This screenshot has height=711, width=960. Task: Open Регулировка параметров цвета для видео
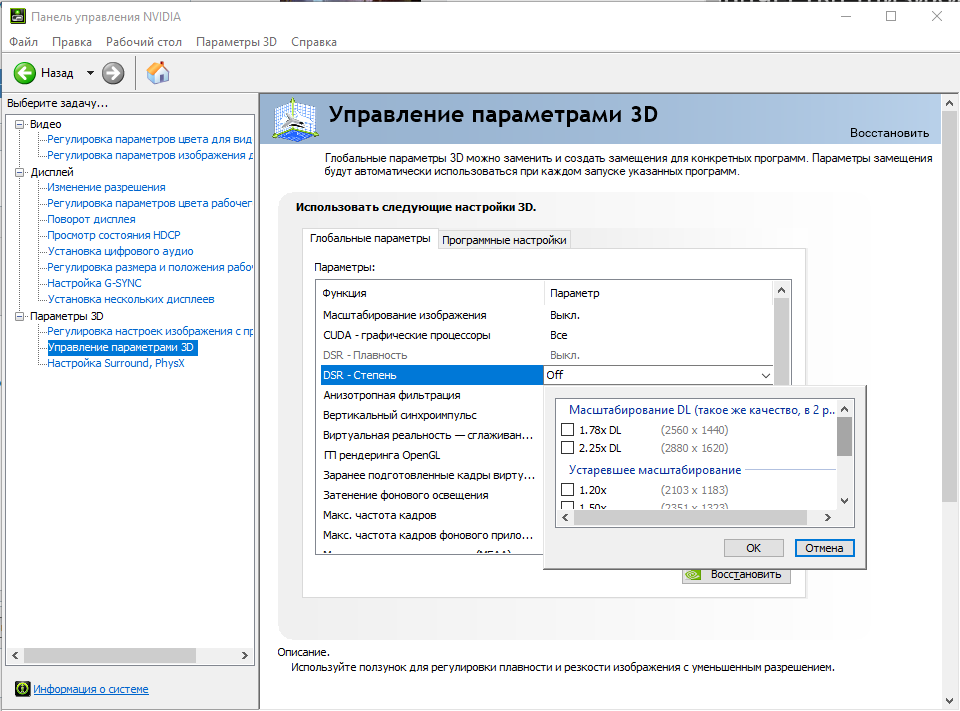[x=149, y=140]
